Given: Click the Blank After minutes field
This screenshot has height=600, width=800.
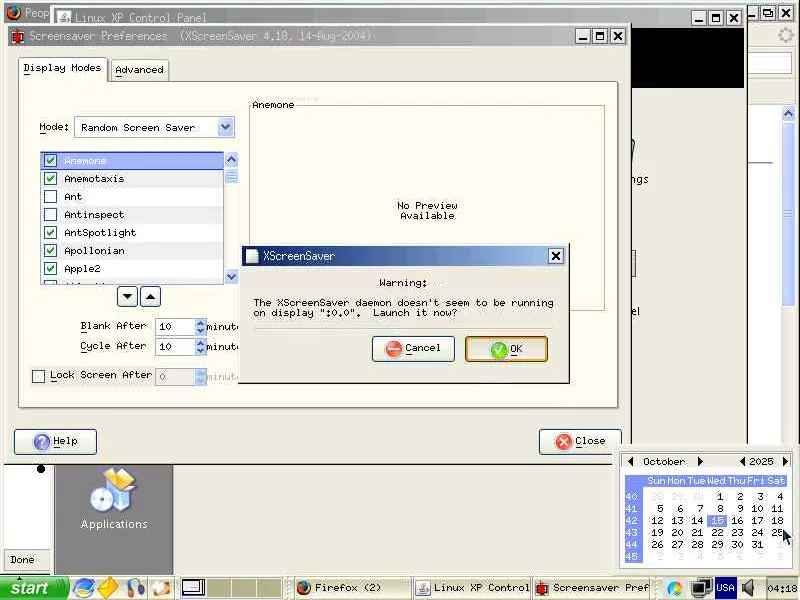Looking at the screenshot, I should 176,327.
